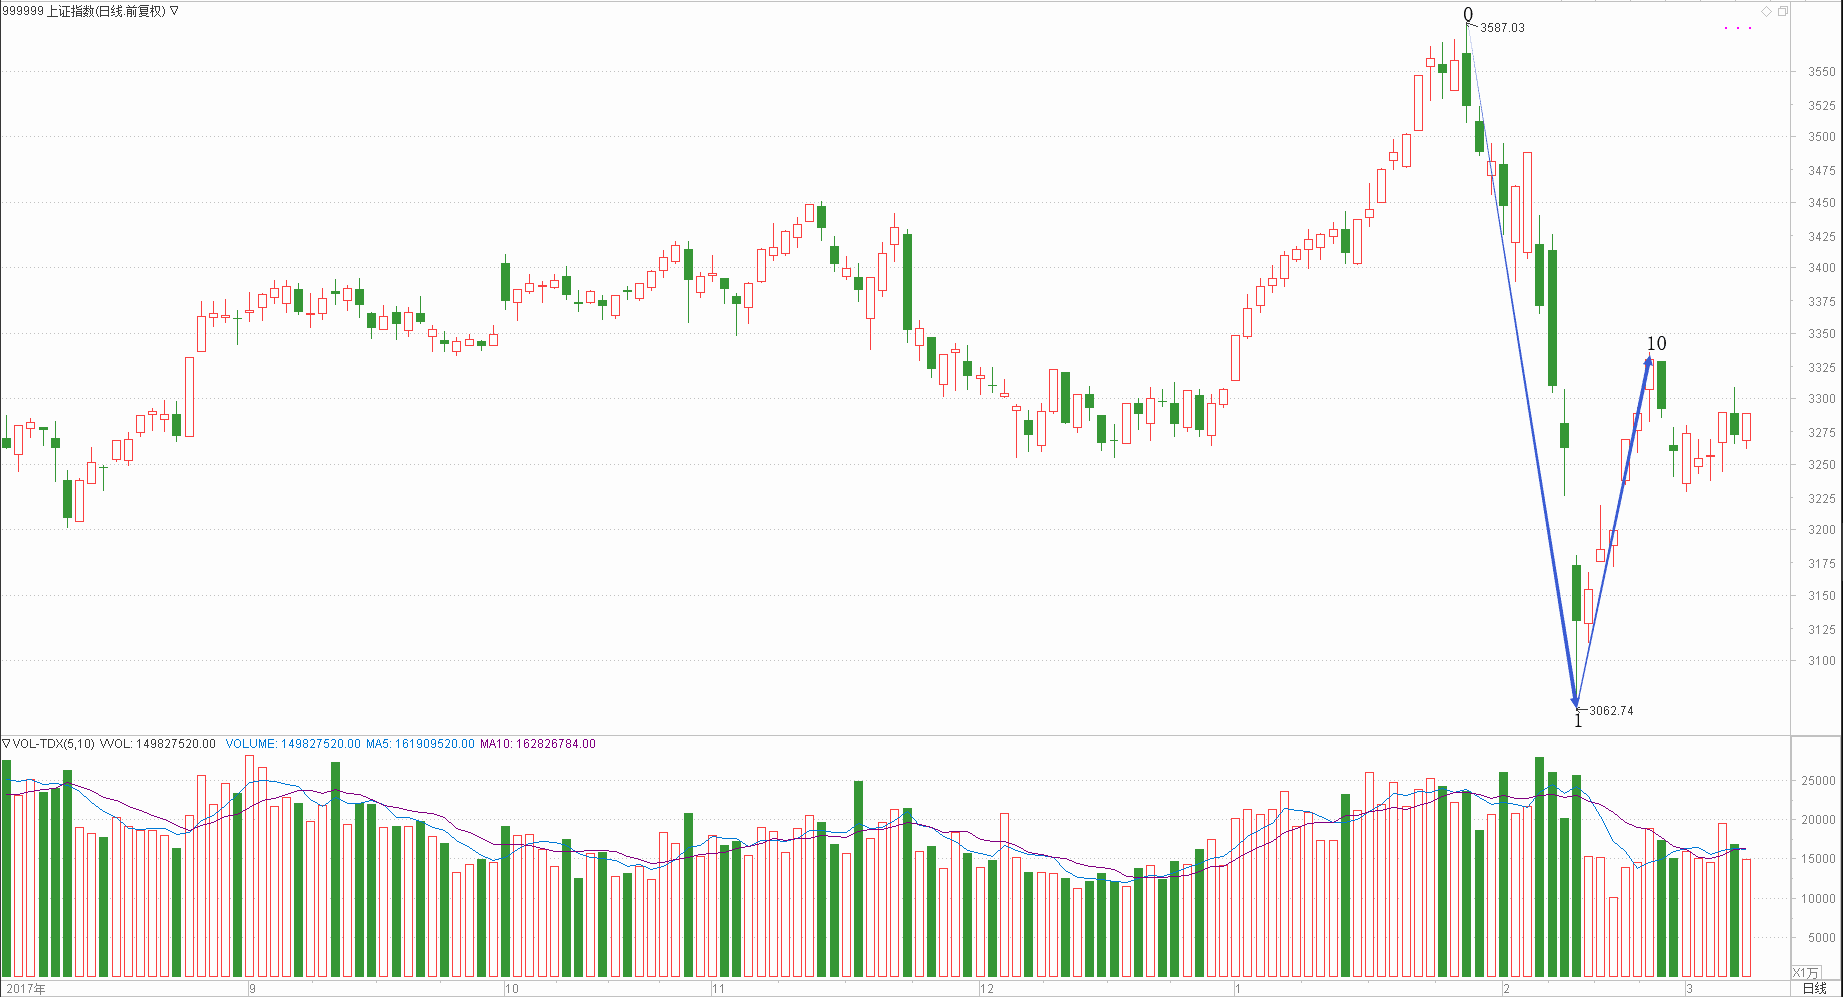Click the overlapping-squares window icon

[1783, 12]
